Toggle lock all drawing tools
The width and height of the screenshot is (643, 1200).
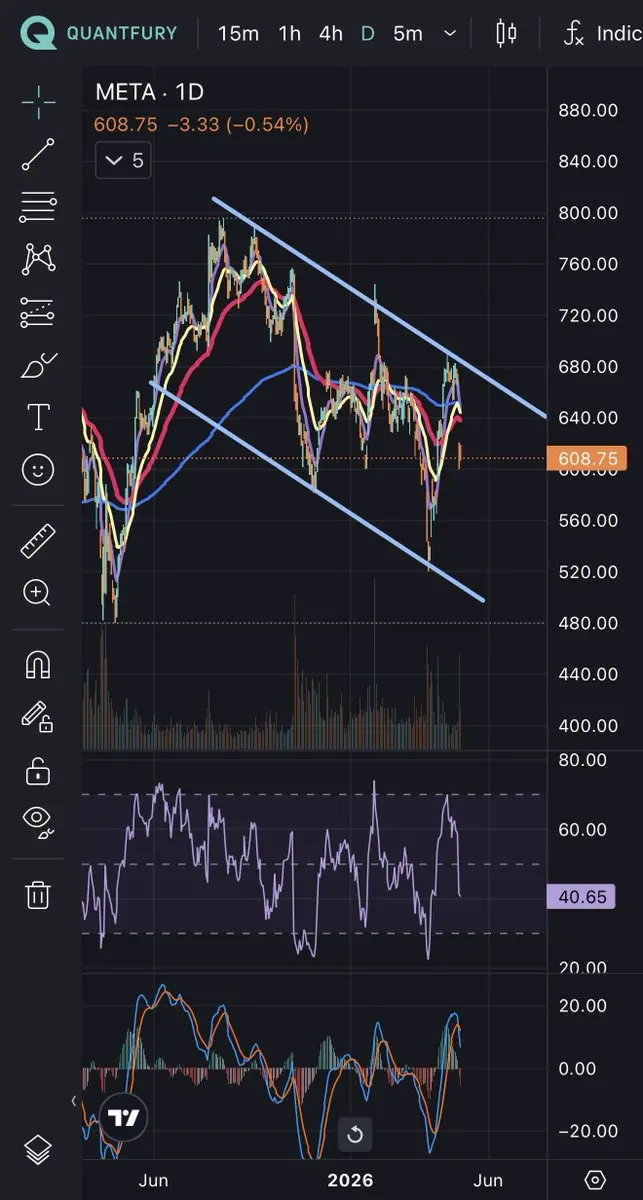pos(38,770)
